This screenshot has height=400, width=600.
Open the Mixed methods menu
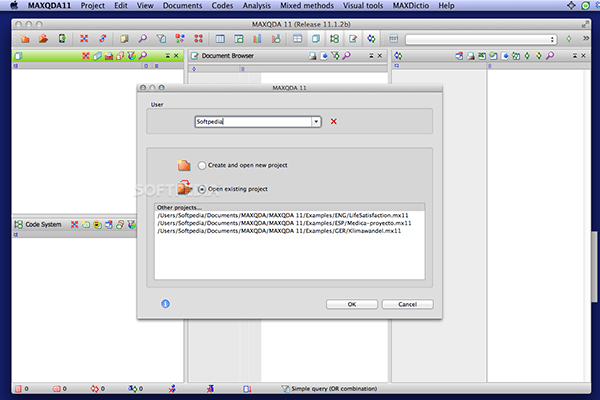[x=307, y=6]
